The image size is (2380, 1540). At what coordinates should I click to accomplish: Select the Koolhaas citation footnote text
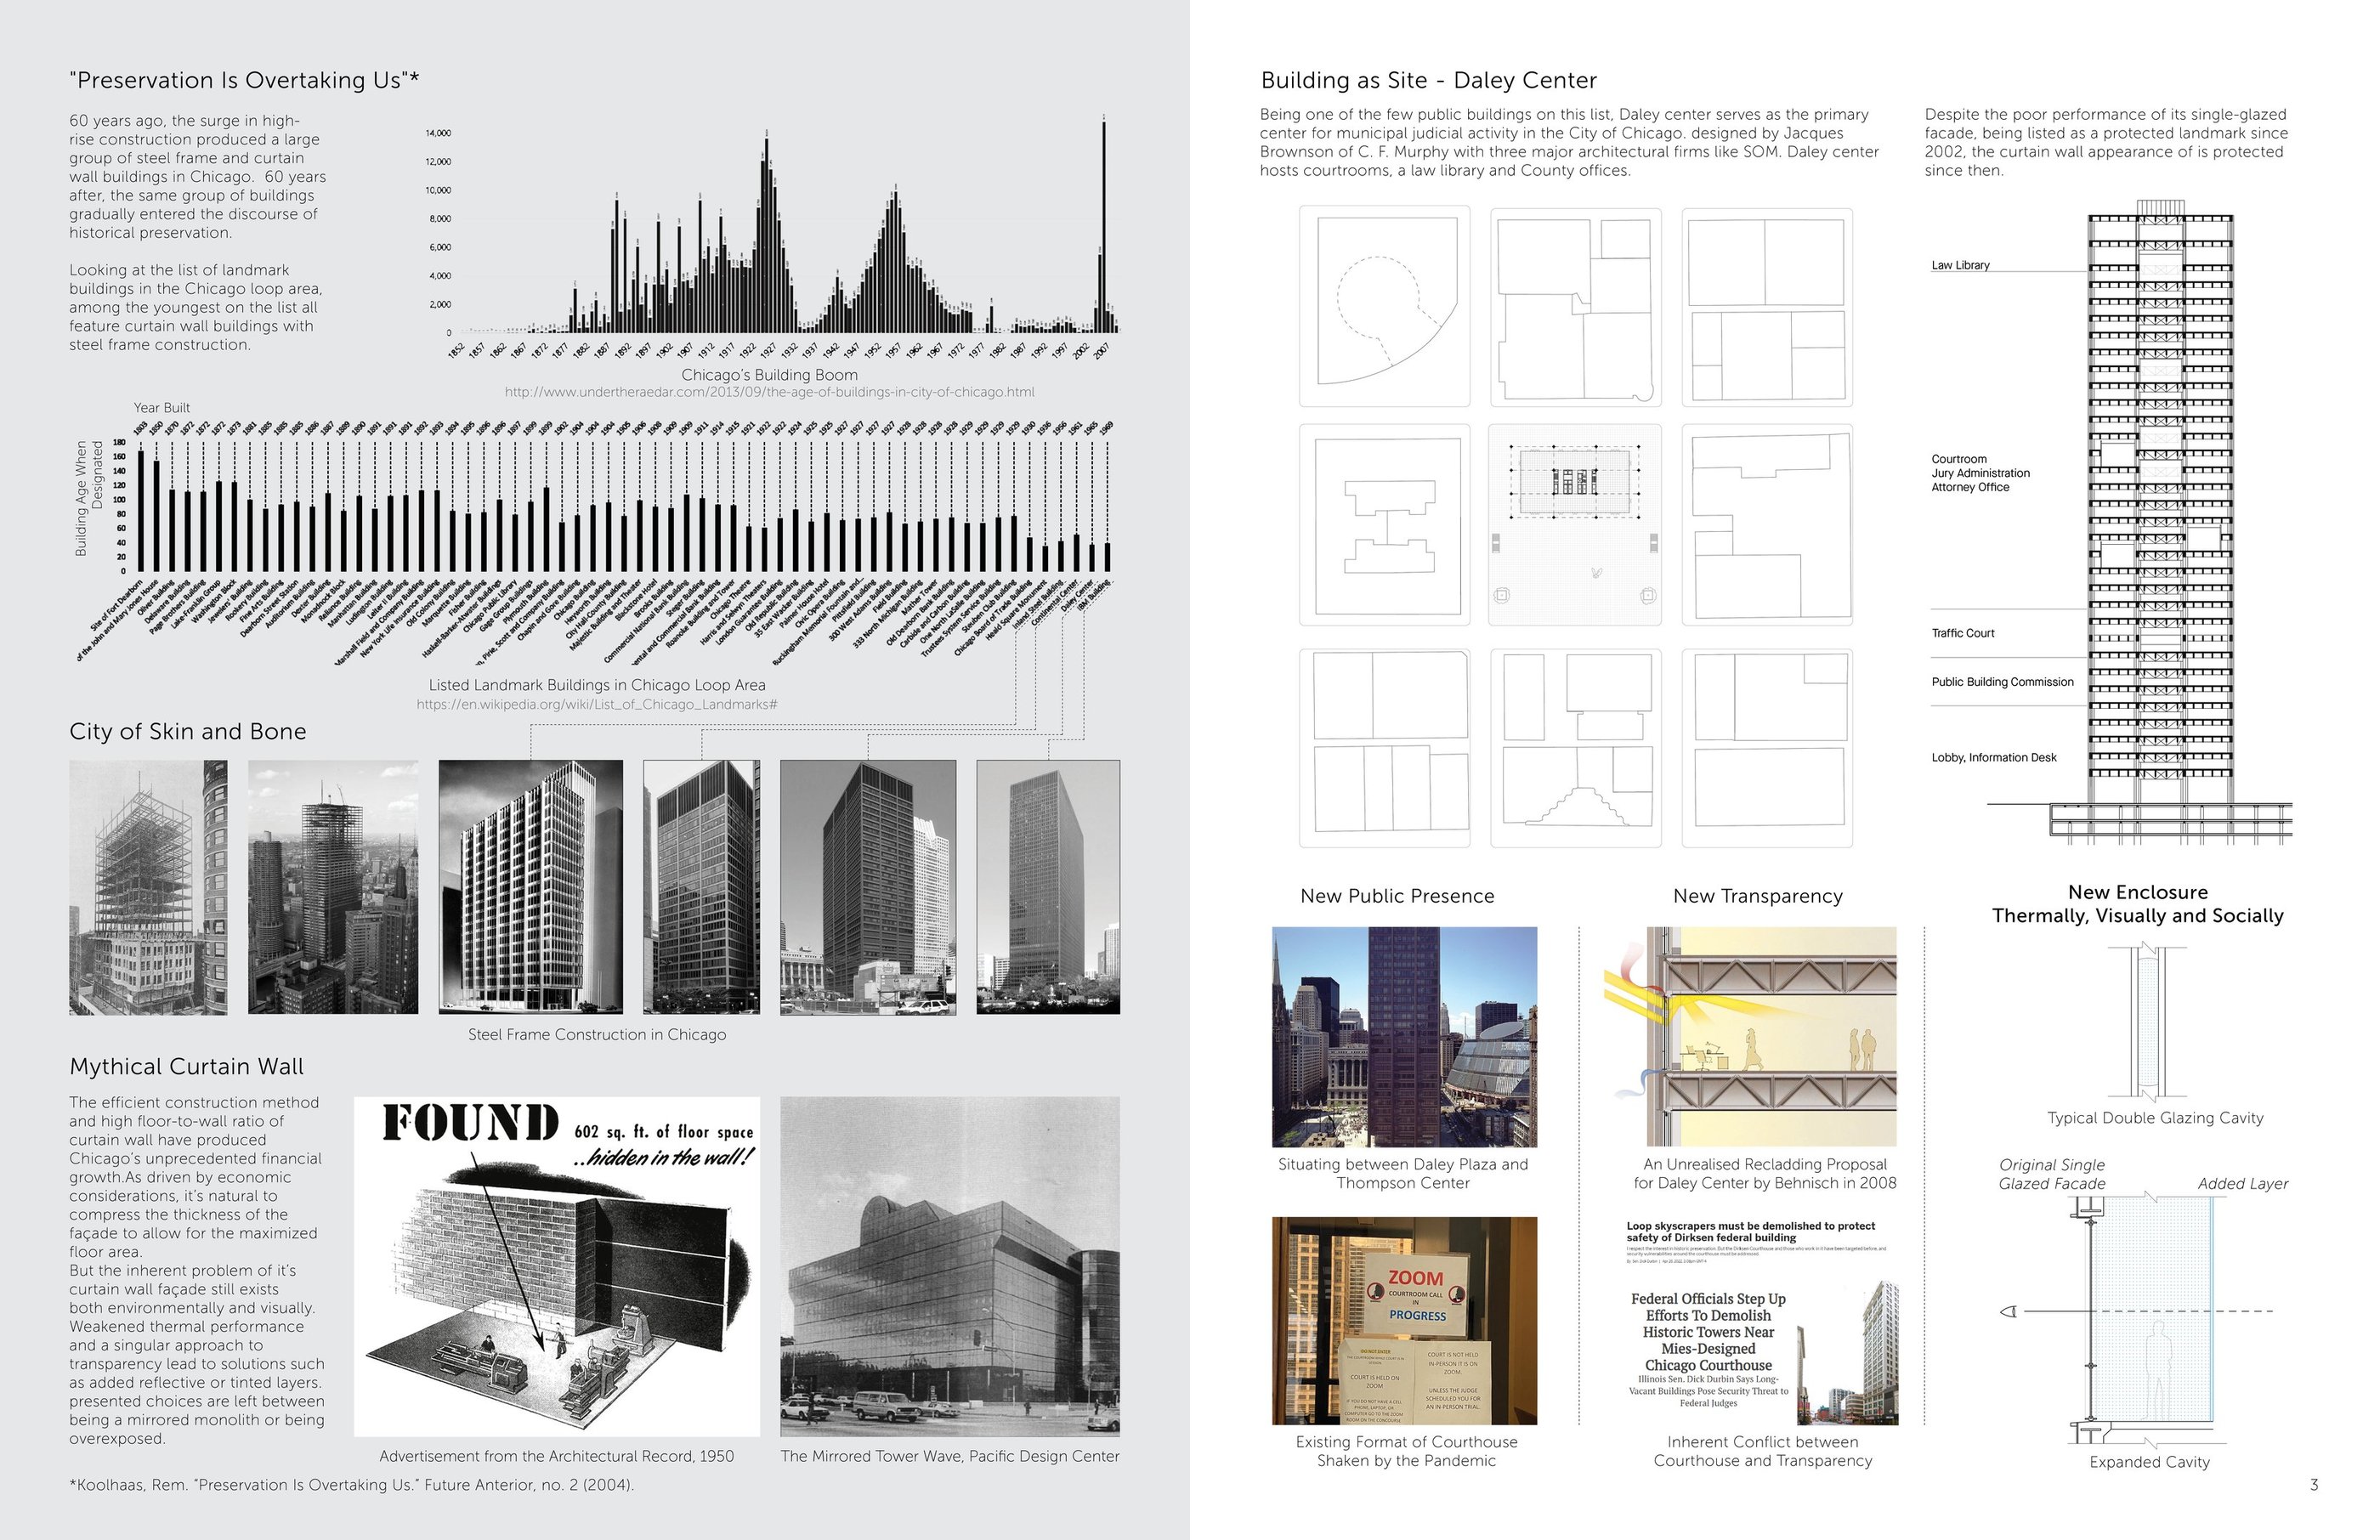[x=351, y=1485]
